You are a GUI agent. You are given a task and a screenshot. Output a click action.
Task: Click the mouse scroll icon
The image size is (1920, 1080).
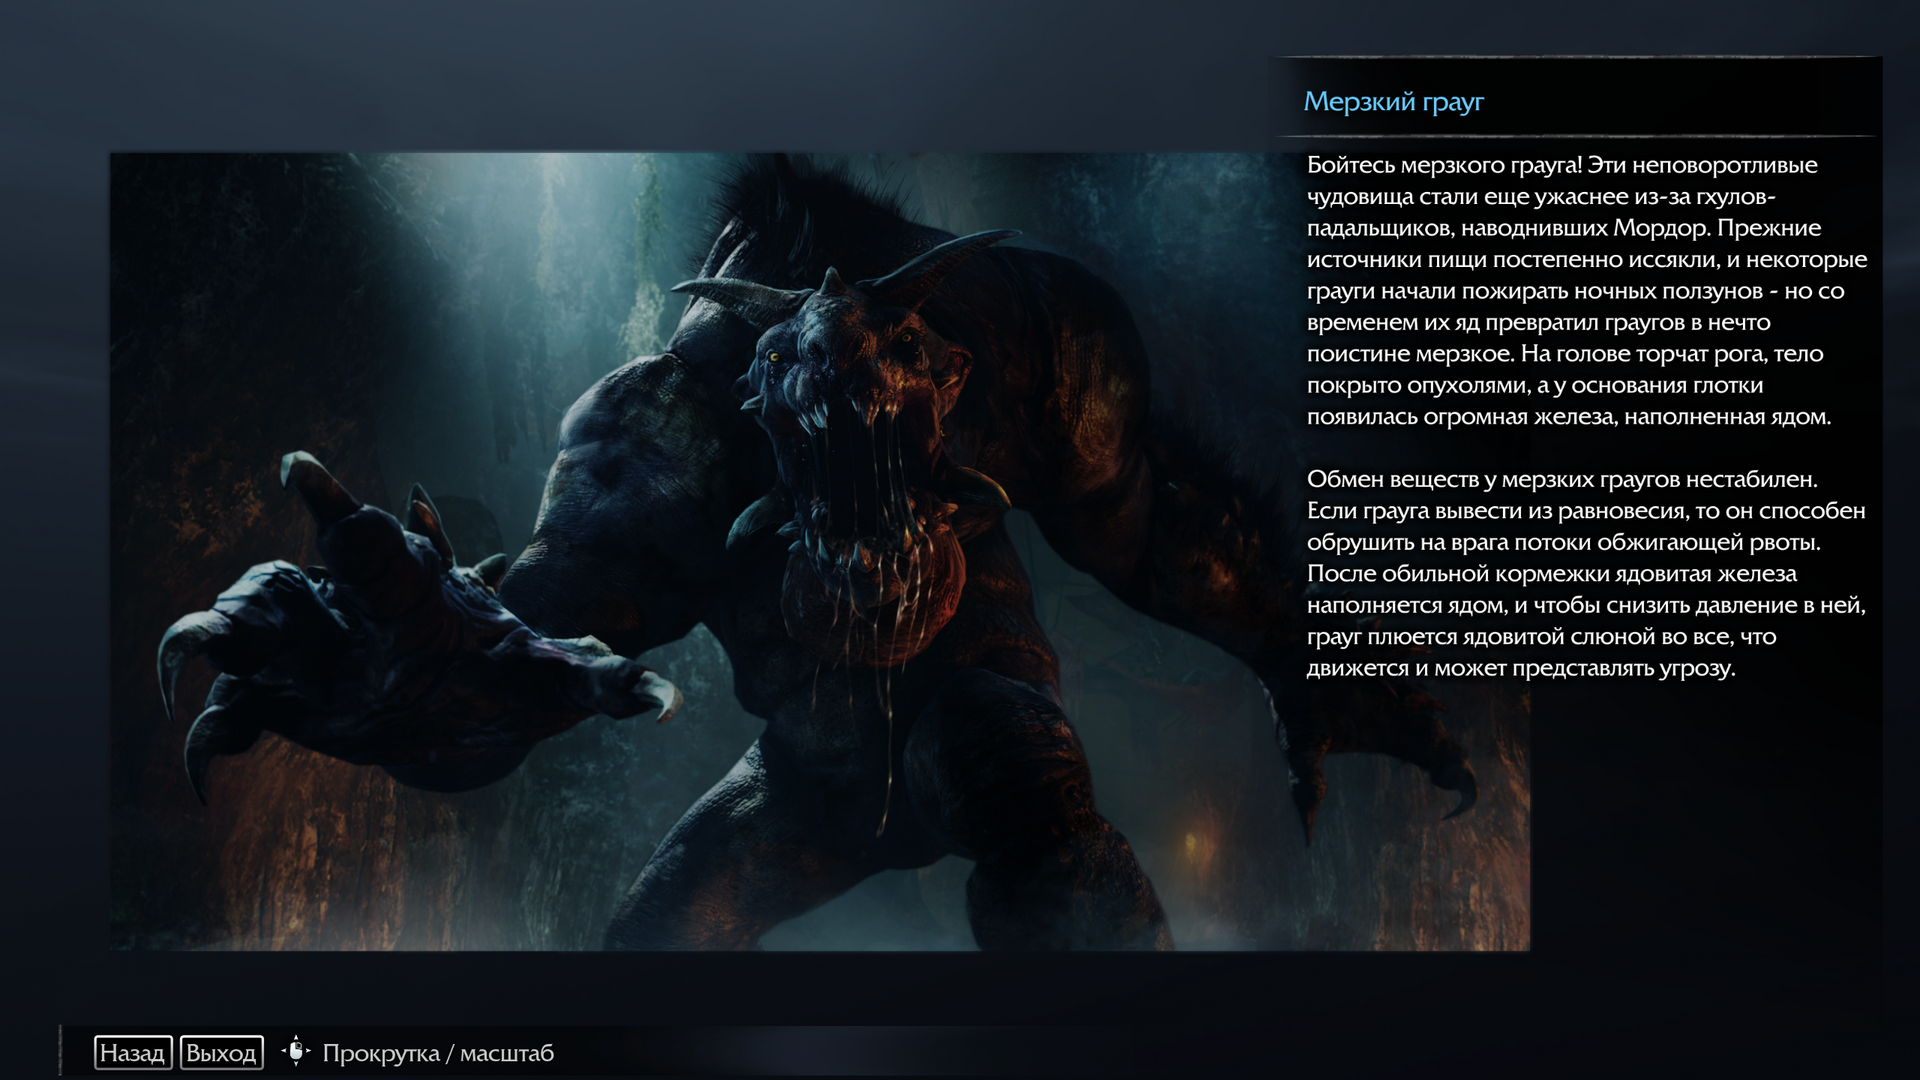(x=296, y=1052)
